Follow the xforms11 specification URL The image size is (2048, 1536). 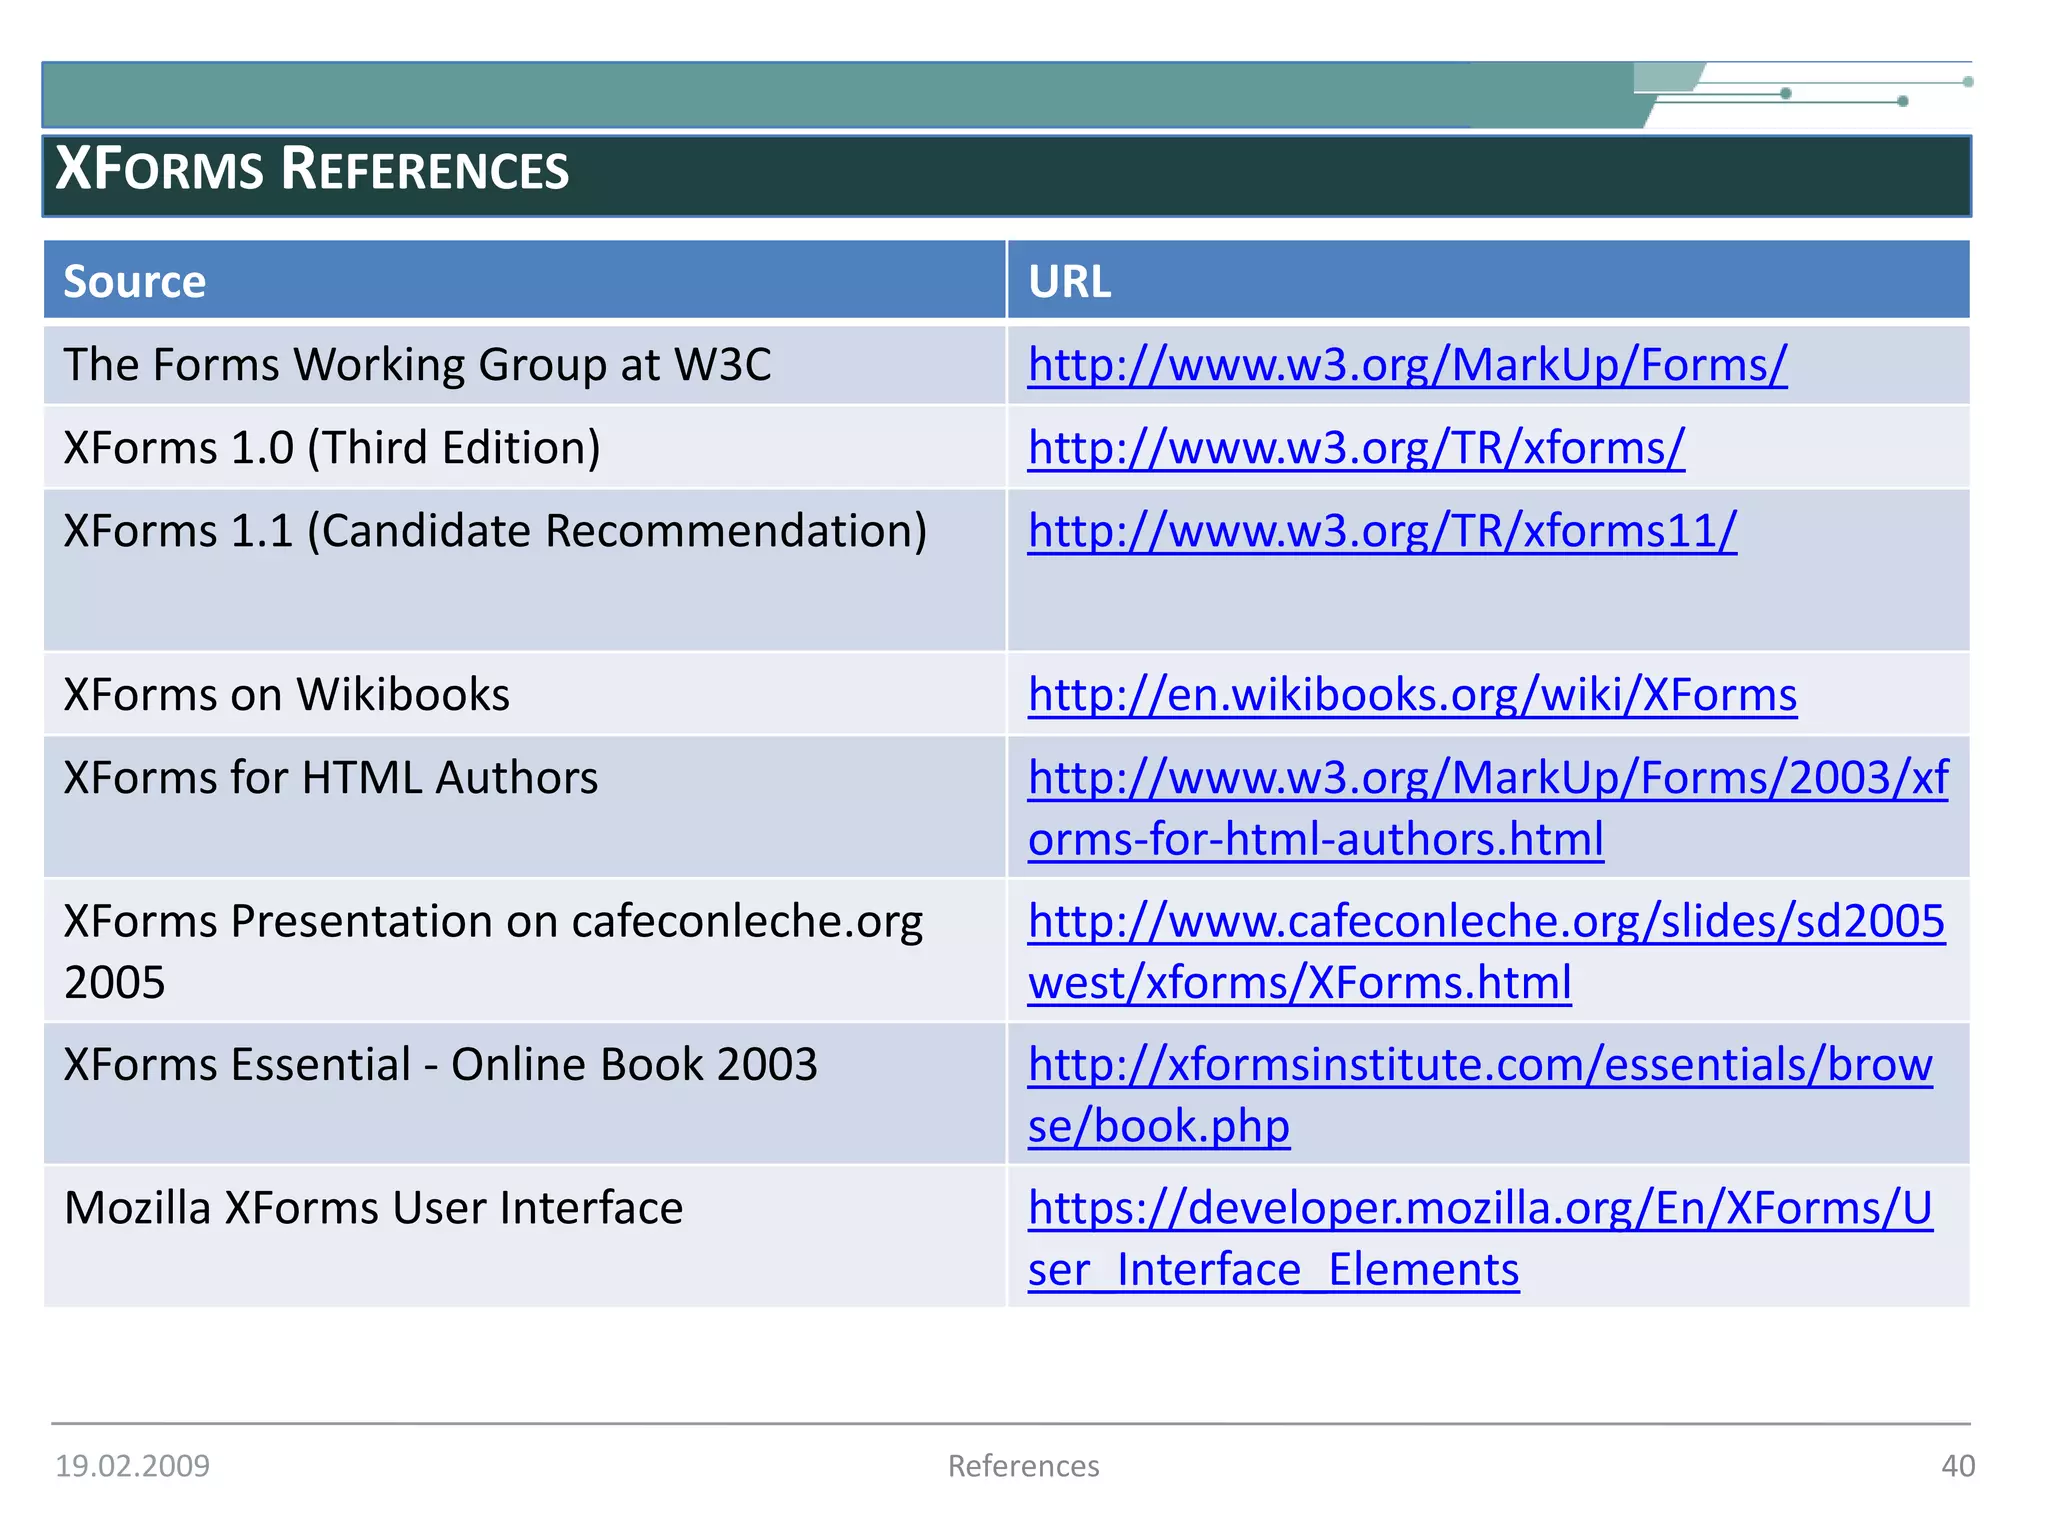pyautogui.click(x=1382, y=531)
